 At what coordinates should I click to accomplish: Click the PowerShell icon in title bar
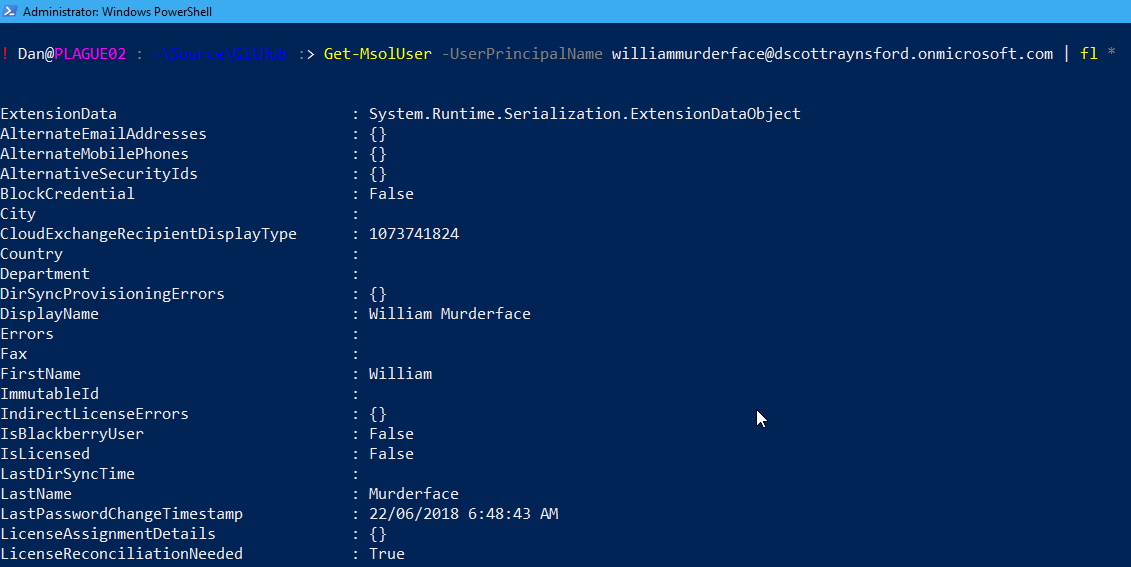tap(10, 12)
